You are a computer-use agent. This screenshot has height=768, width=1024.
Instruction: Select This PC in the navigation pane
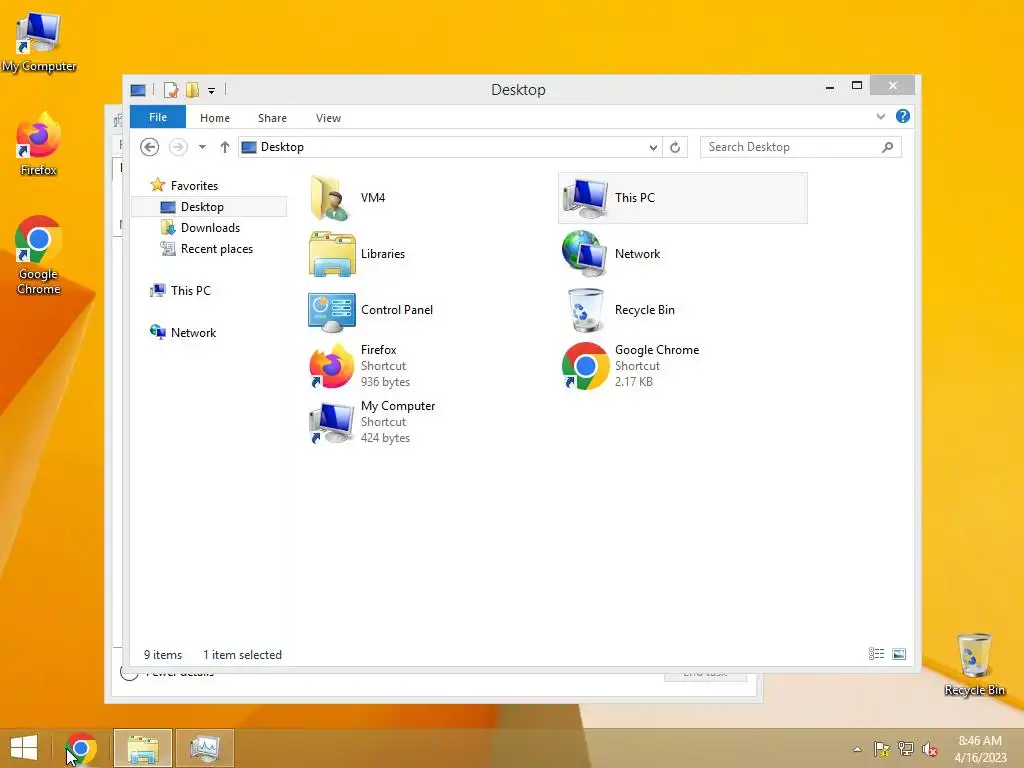(180, 291)
